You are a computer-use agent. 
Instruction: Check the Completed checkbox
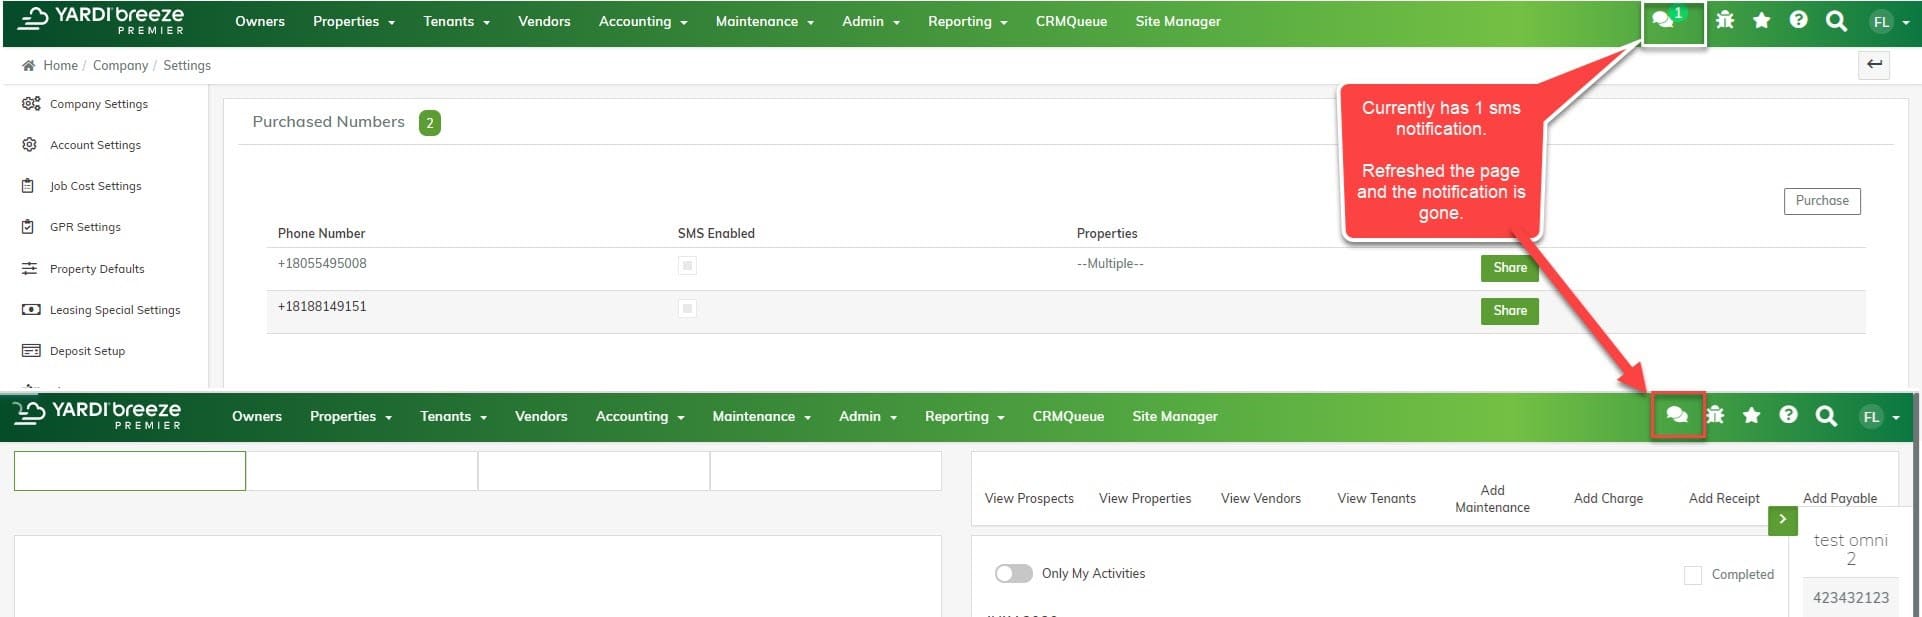tap(1693, 575)
